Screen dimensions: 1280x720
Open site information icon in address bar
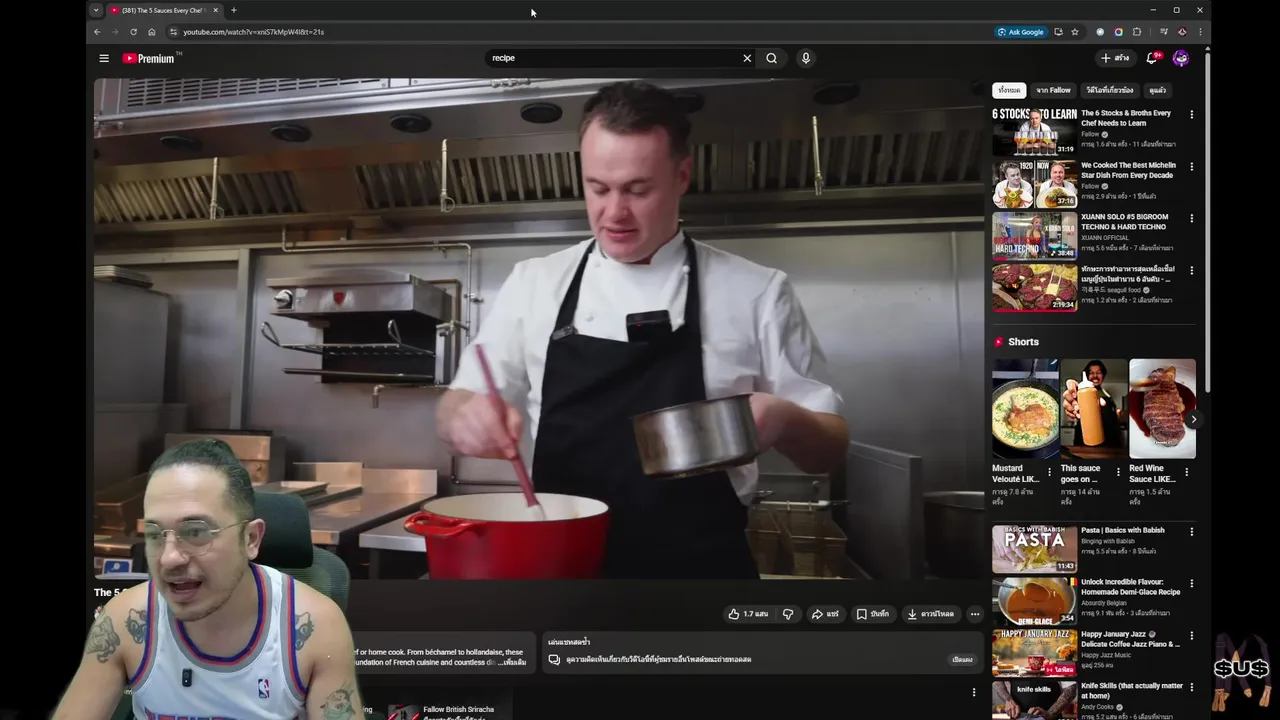click(x=173, y=32)
